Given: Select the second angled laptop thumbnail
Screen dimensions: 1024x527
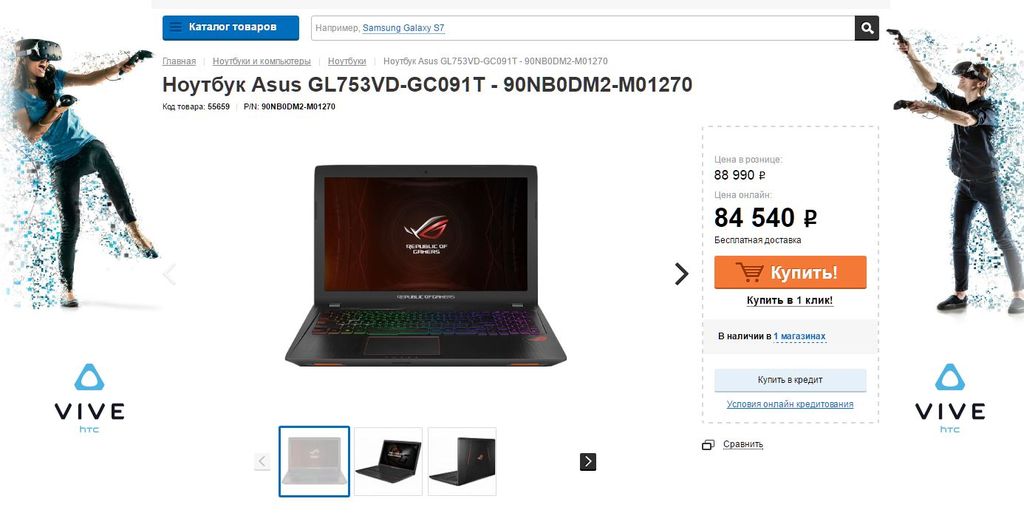Looking at the screenshot, I should click(x=388, y=462).
